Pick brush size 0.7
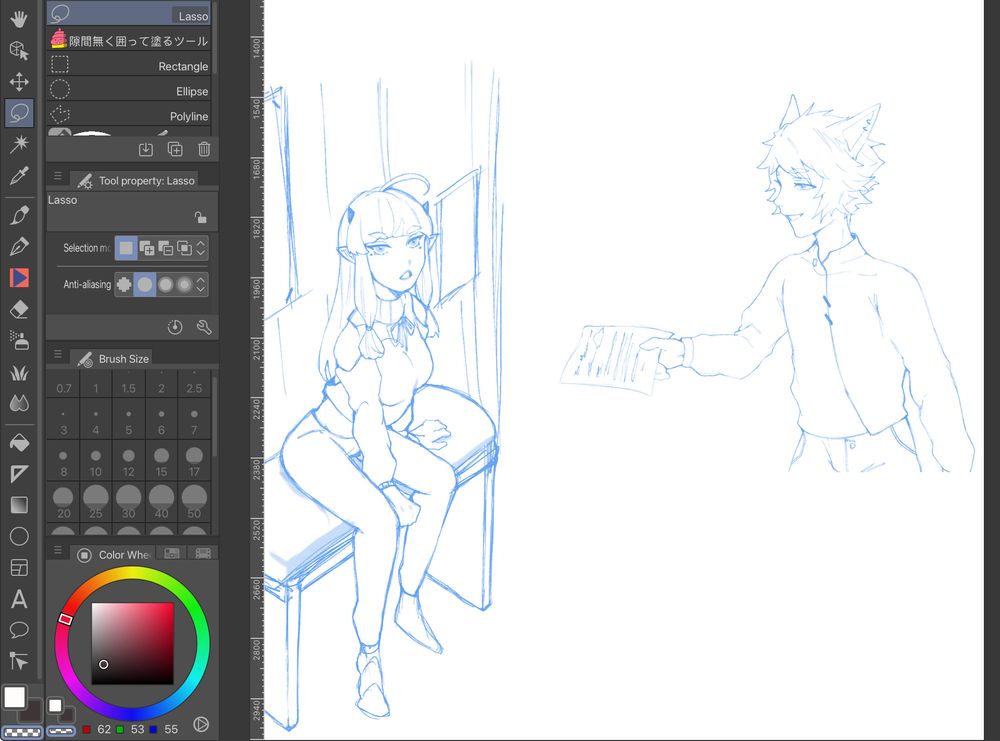The image size is (1000, 741). coord(64,383)
